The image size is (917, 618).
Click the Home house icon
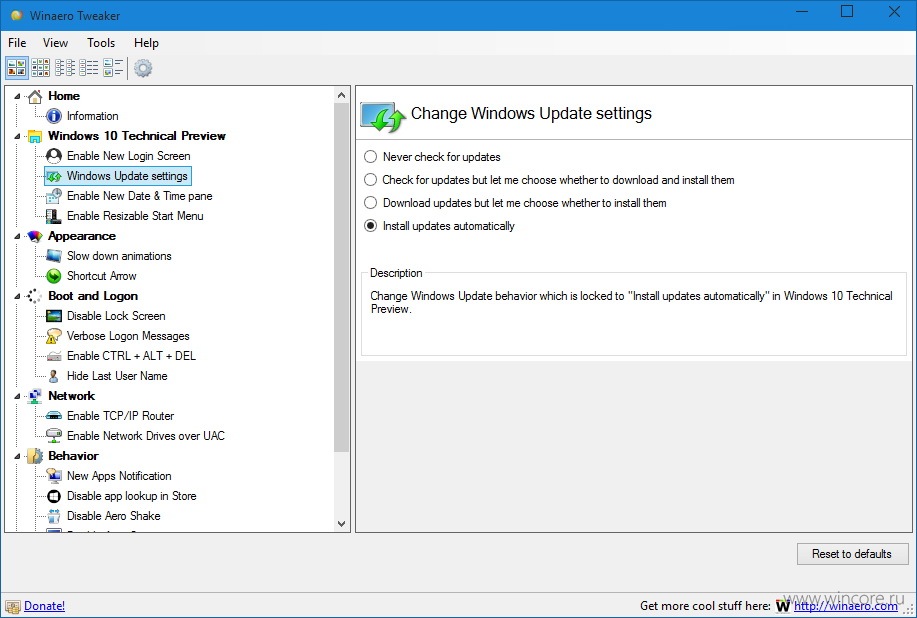point(35,96)
